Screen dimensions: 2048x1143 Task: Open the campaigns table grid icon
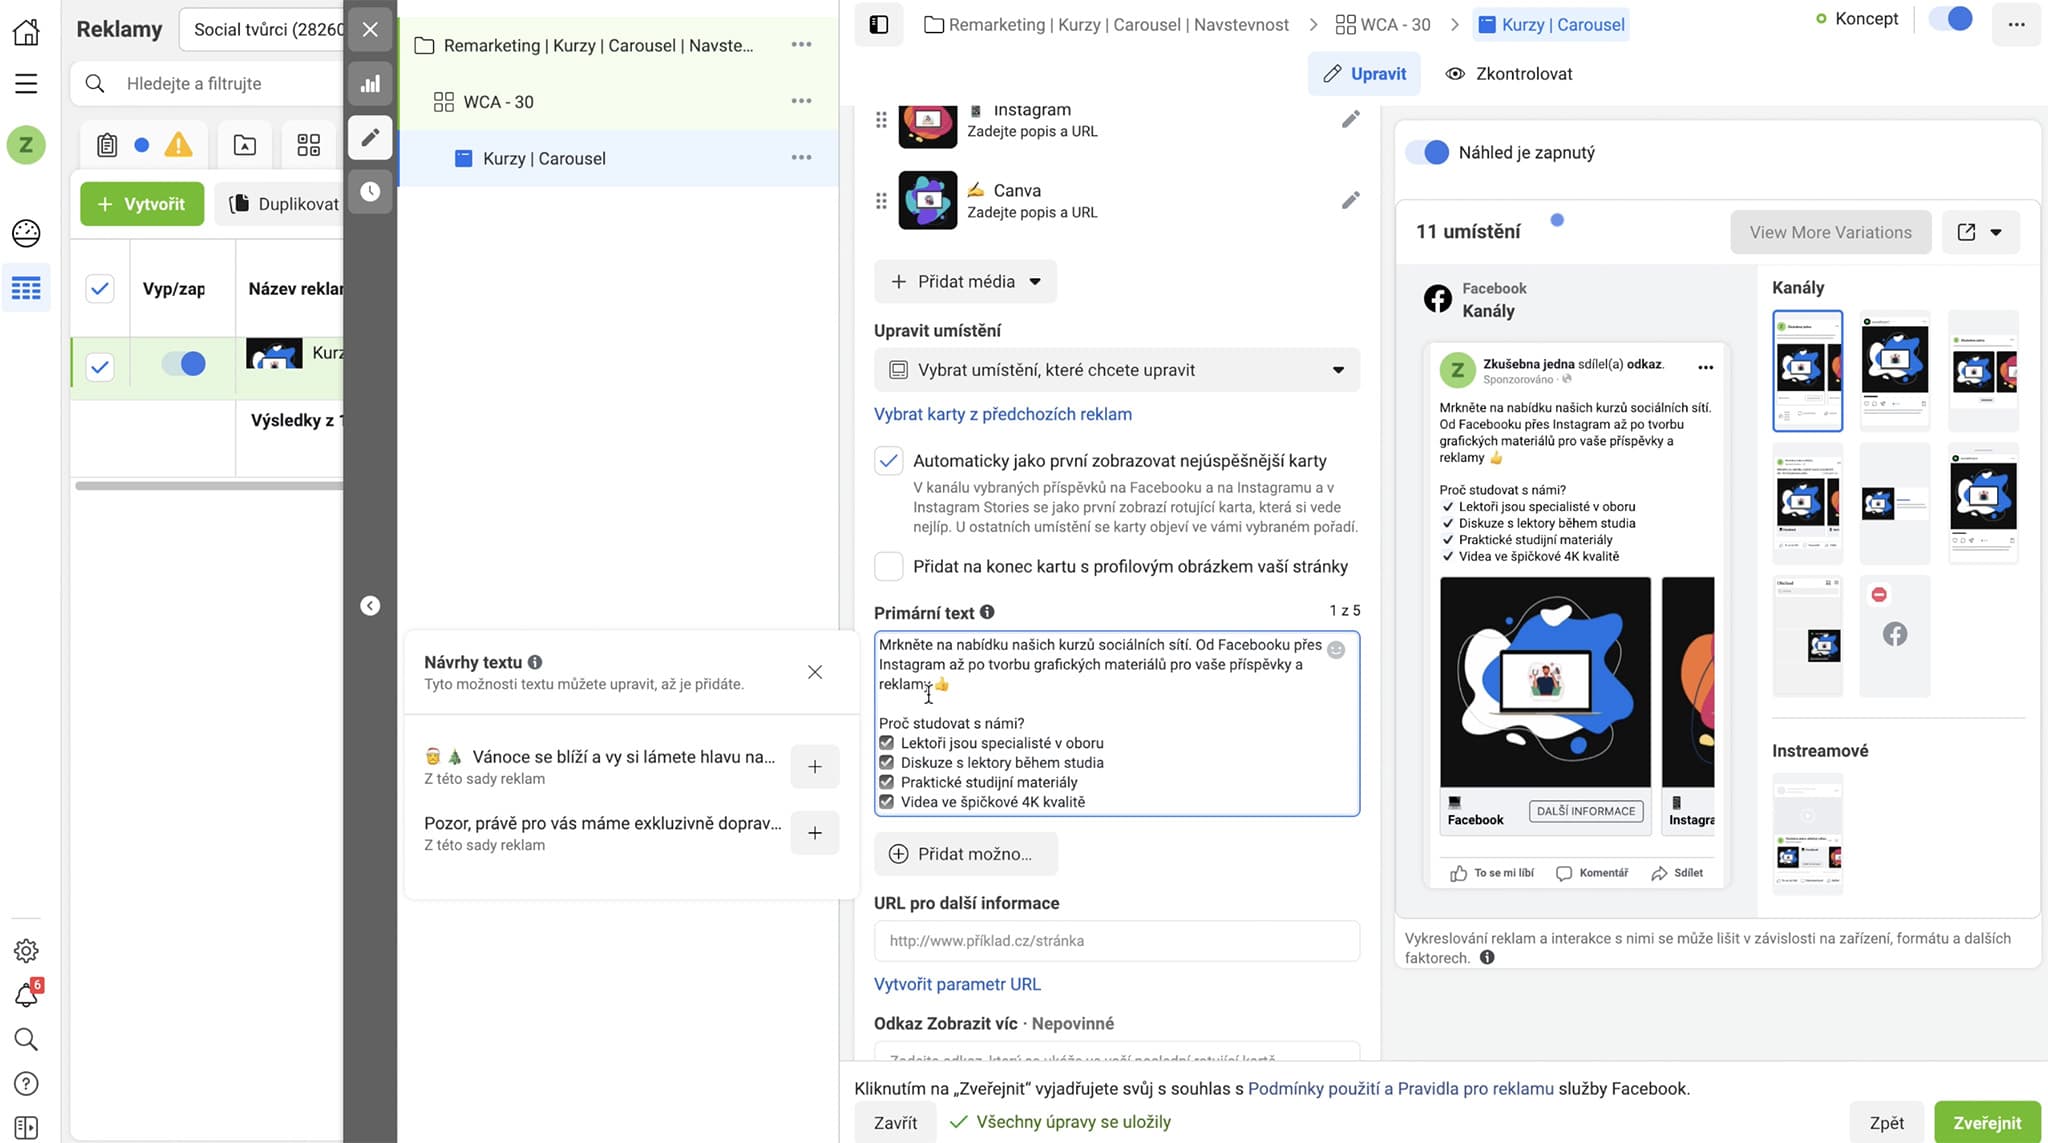(x=26, y=289)
